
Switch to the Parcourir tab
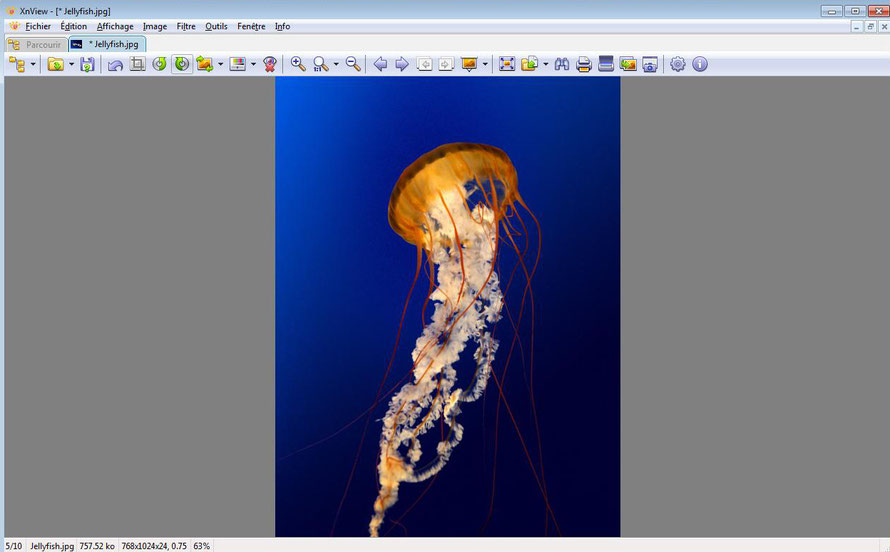36,44
